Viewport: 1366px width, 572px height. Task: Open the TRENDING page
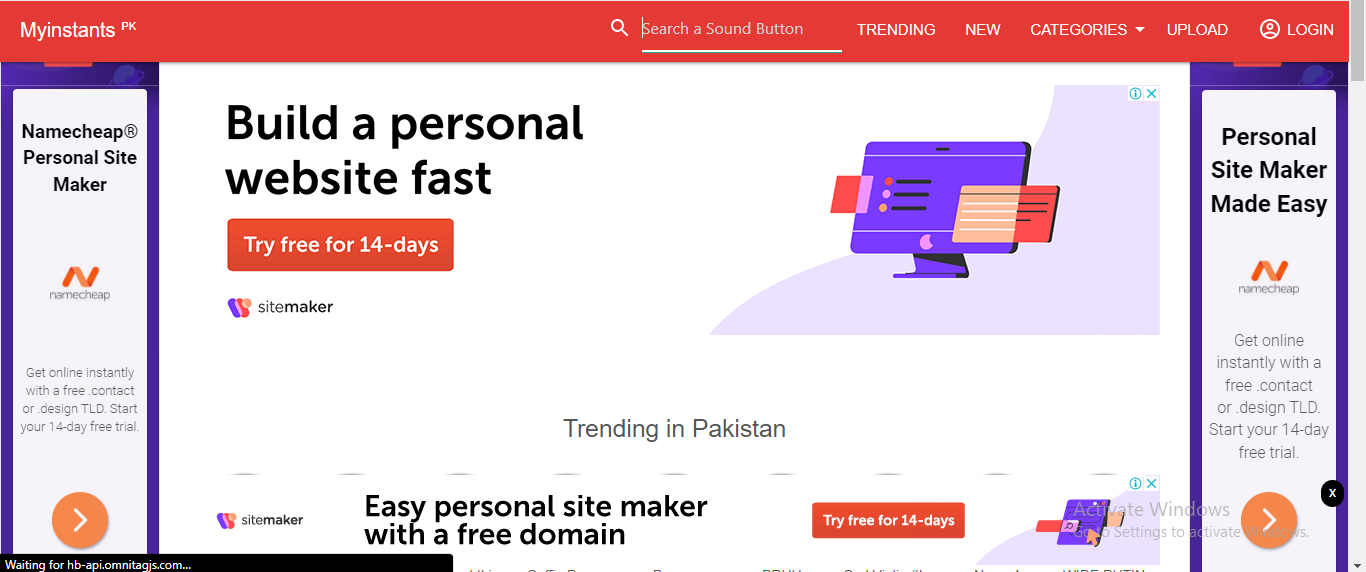pyautogui.click(x=896, y=30)
